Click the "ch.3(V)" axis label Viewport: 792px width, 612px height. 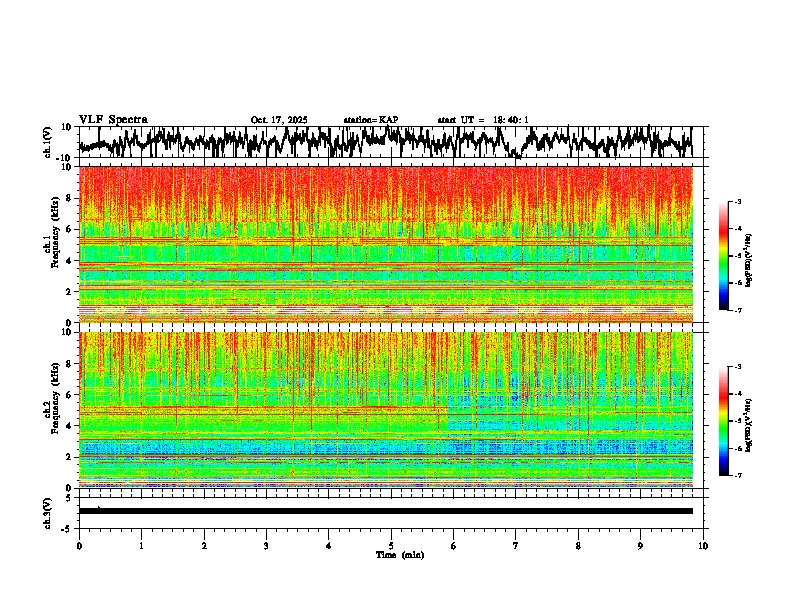click(48, 514)
